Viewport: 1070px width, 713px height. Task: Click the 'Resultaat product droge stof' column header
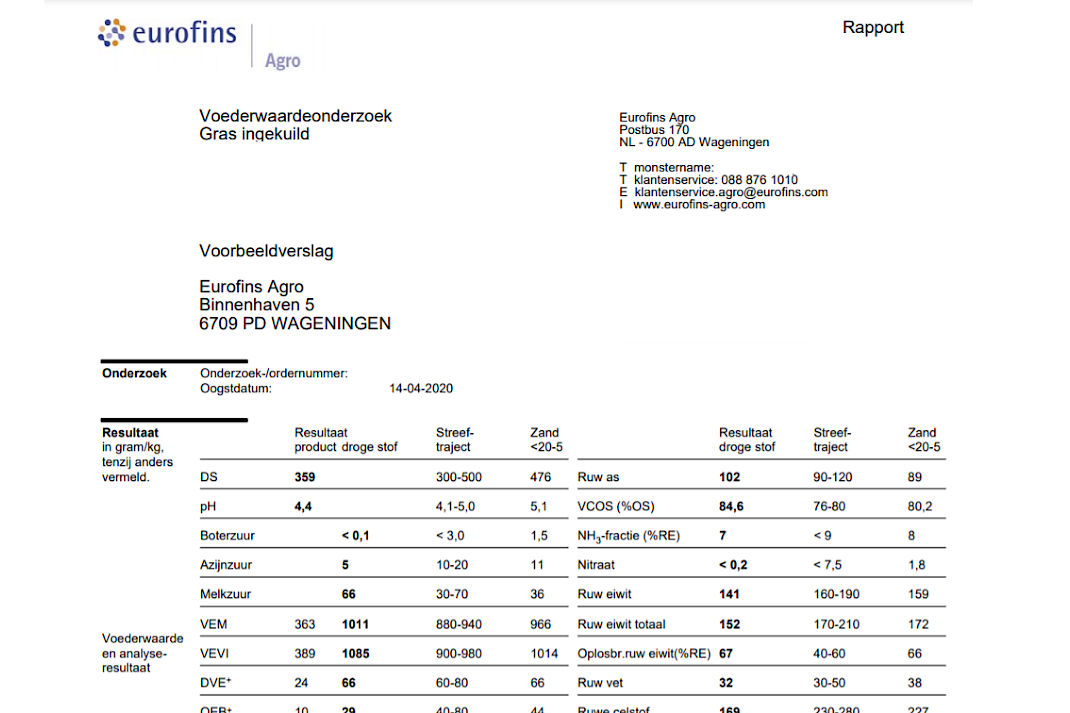tap(345, 440)
